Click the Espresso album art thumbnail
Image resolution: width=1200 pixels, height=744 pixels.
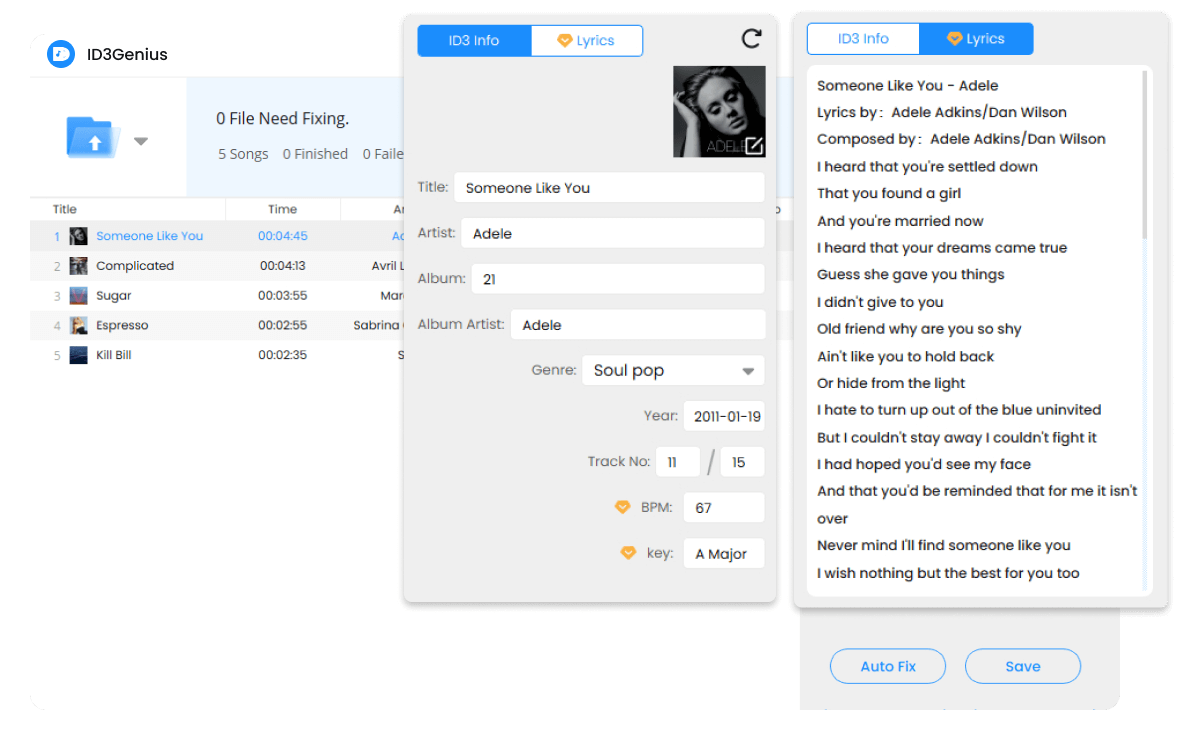[x=78, y=325]
